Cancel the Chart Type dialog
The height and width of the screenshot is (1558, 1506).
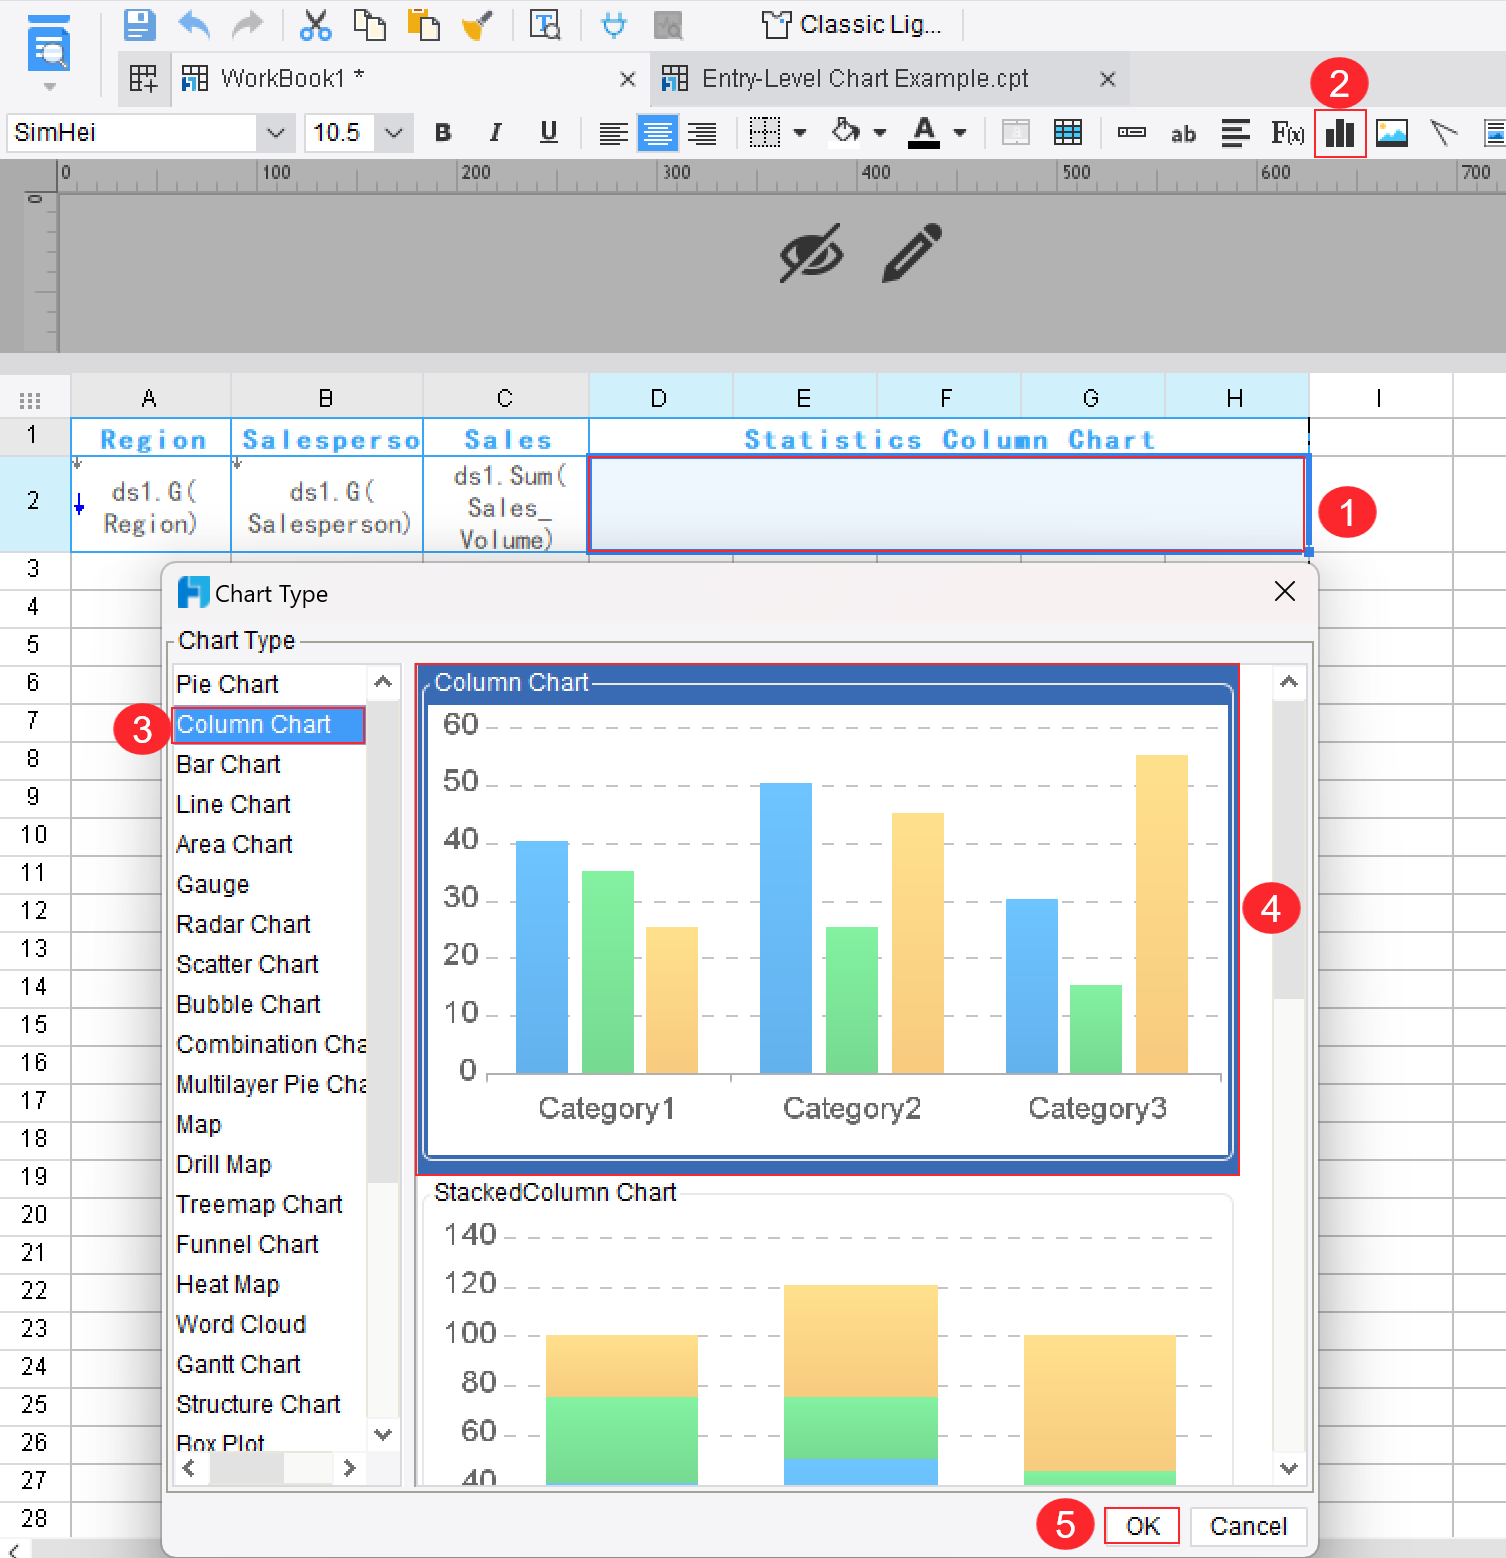pyautogui.click(x=1248, y=1526)
